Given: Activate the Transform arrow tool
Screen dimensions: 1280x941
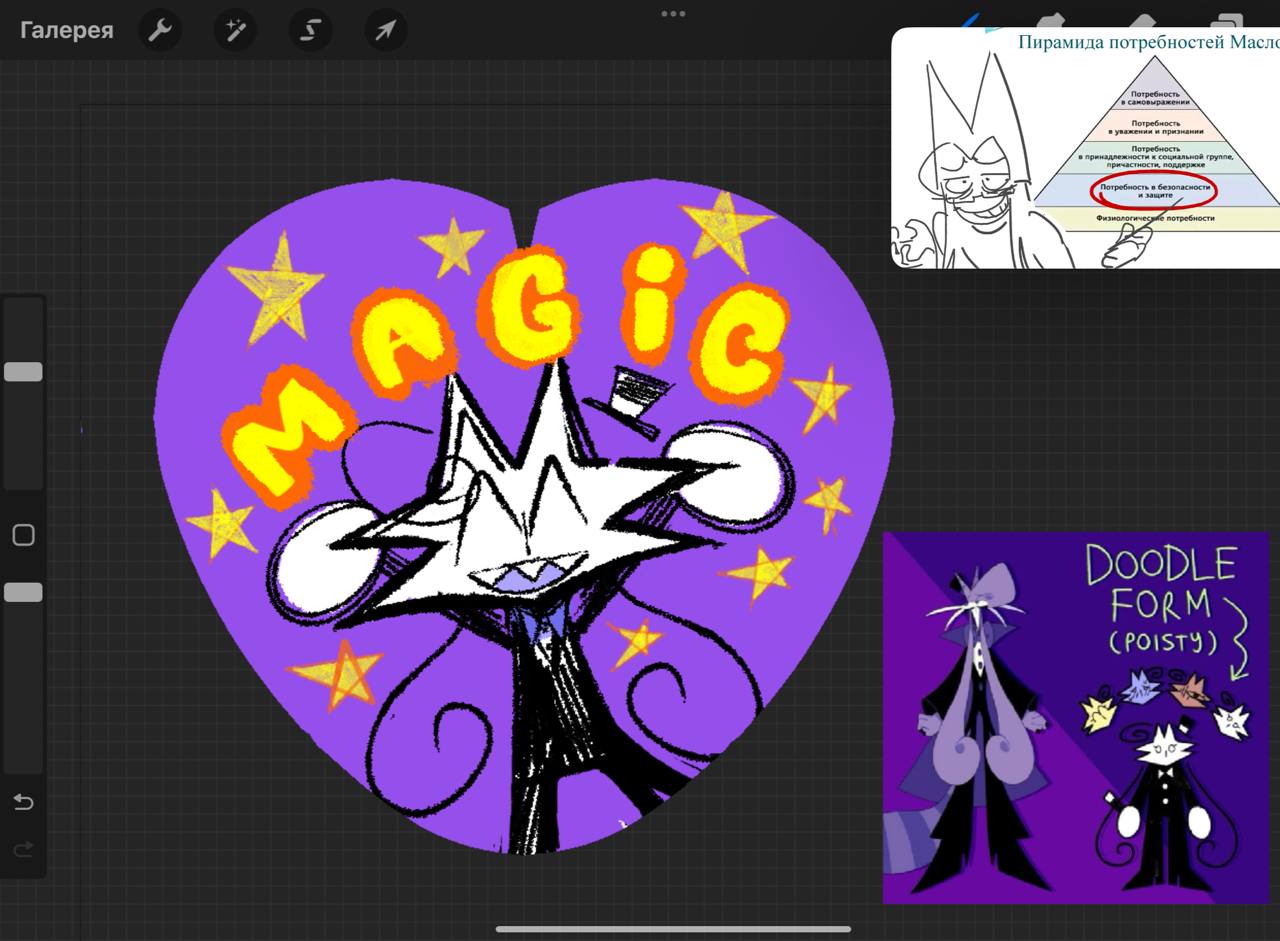Looking at the screenshot, I should click(385, 30).
